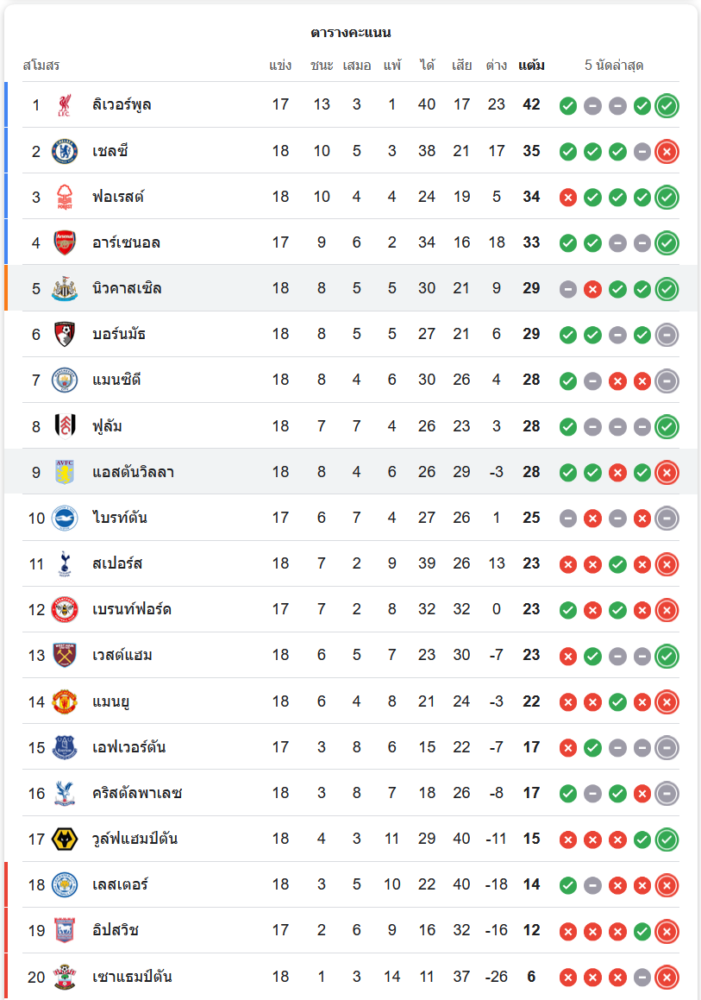The height and width of the screenshot is (1000, 701).
Task: Open the แอสตันวิลลา team link
Action: pos(133,472)
